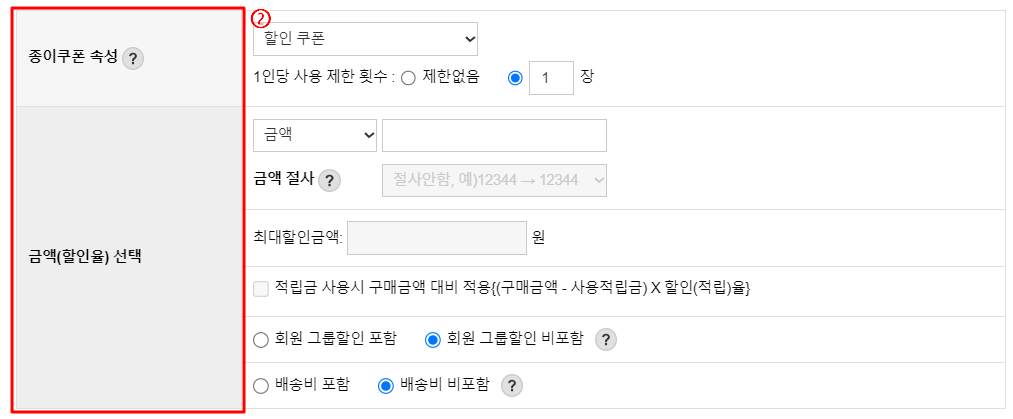1013x419 pixels.
Task: Click the red circled number 2 marker
Action: [x=260, y=18]
